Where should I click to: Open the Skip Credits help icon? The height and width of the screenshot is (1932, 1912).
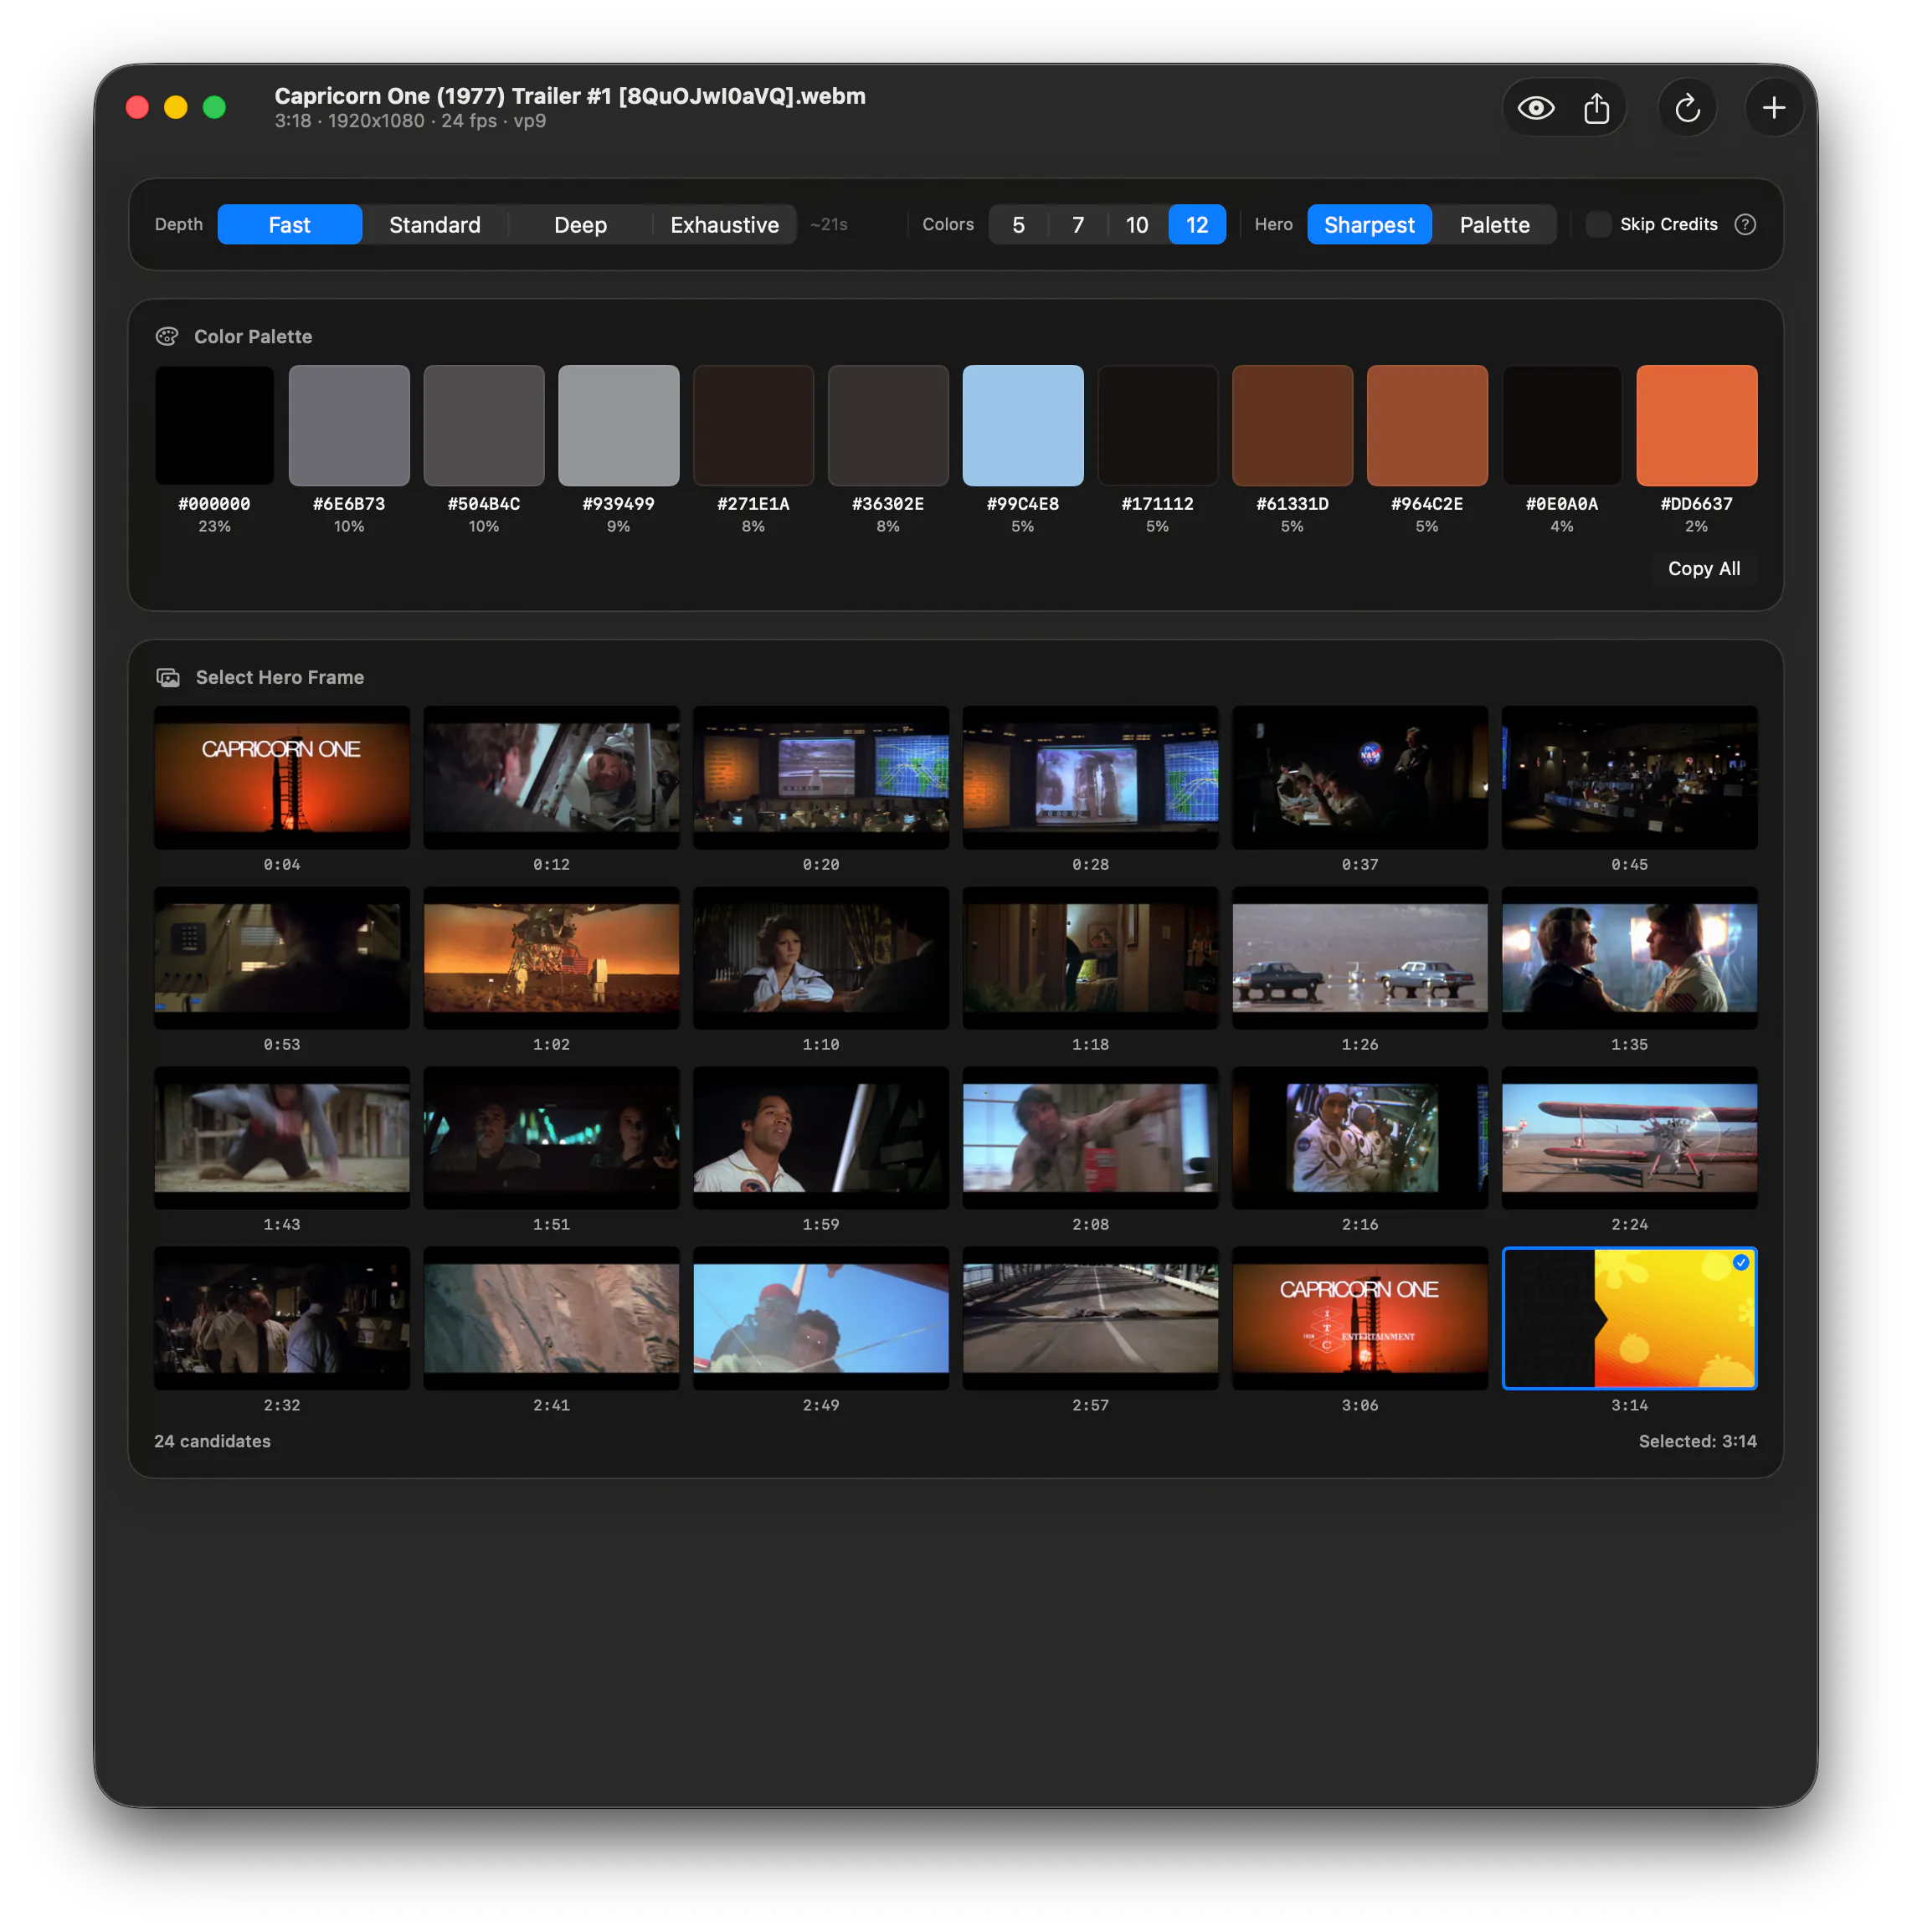coord(1745,224)
